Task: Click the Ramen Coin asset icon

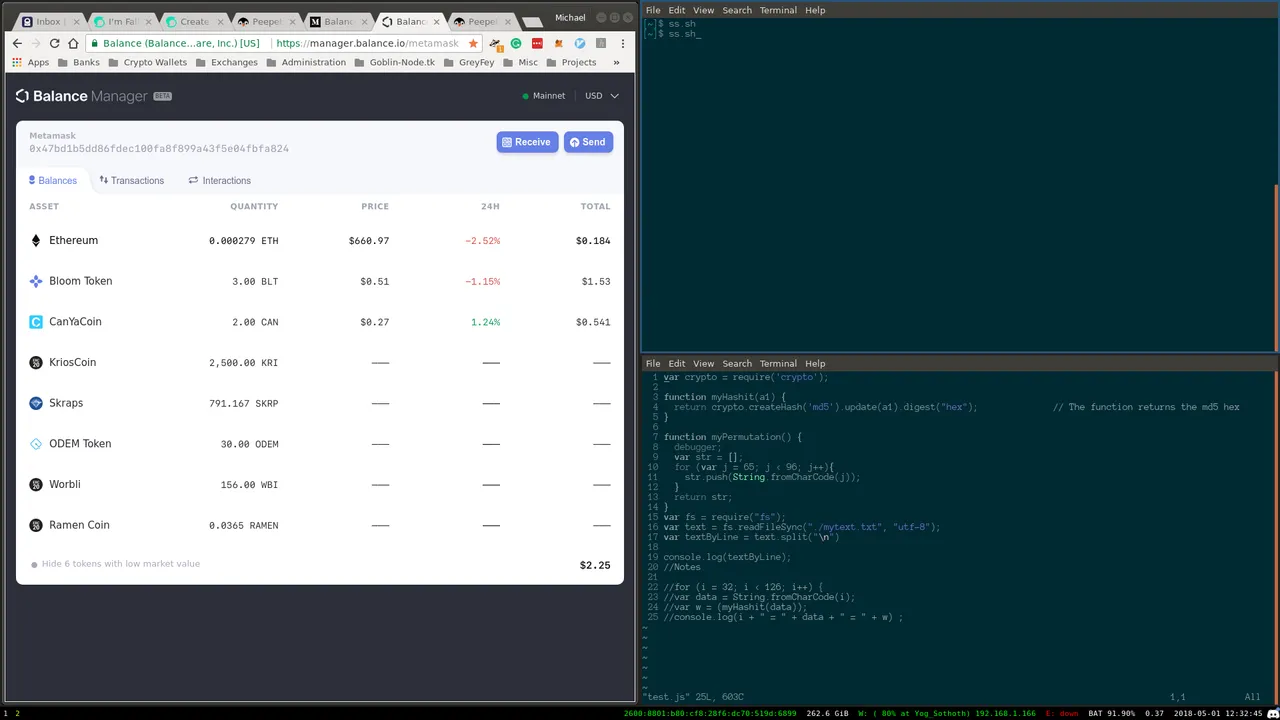Action: pos(36,525)
